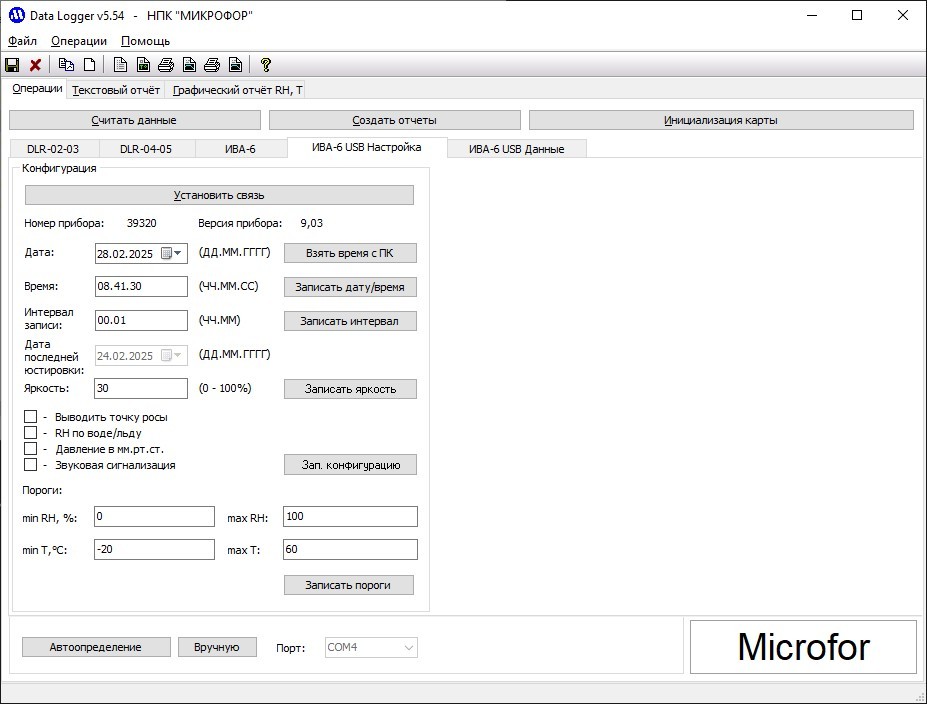Click the first printer icon on the toolbar

(x=168, y=64)
